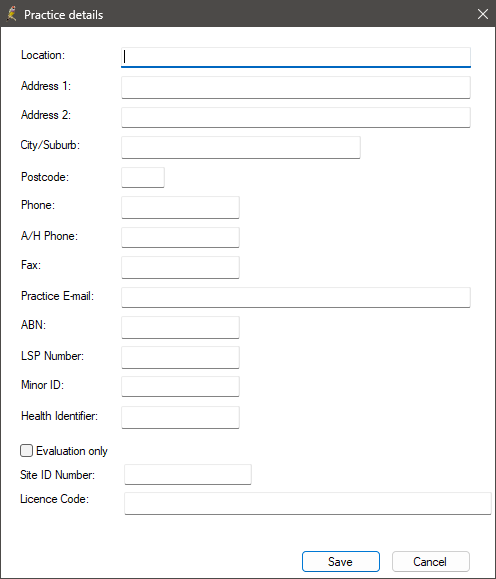Screen dimensions: 496x579
Task: Select the Address 1 field
Action: [x=296, y=87]
